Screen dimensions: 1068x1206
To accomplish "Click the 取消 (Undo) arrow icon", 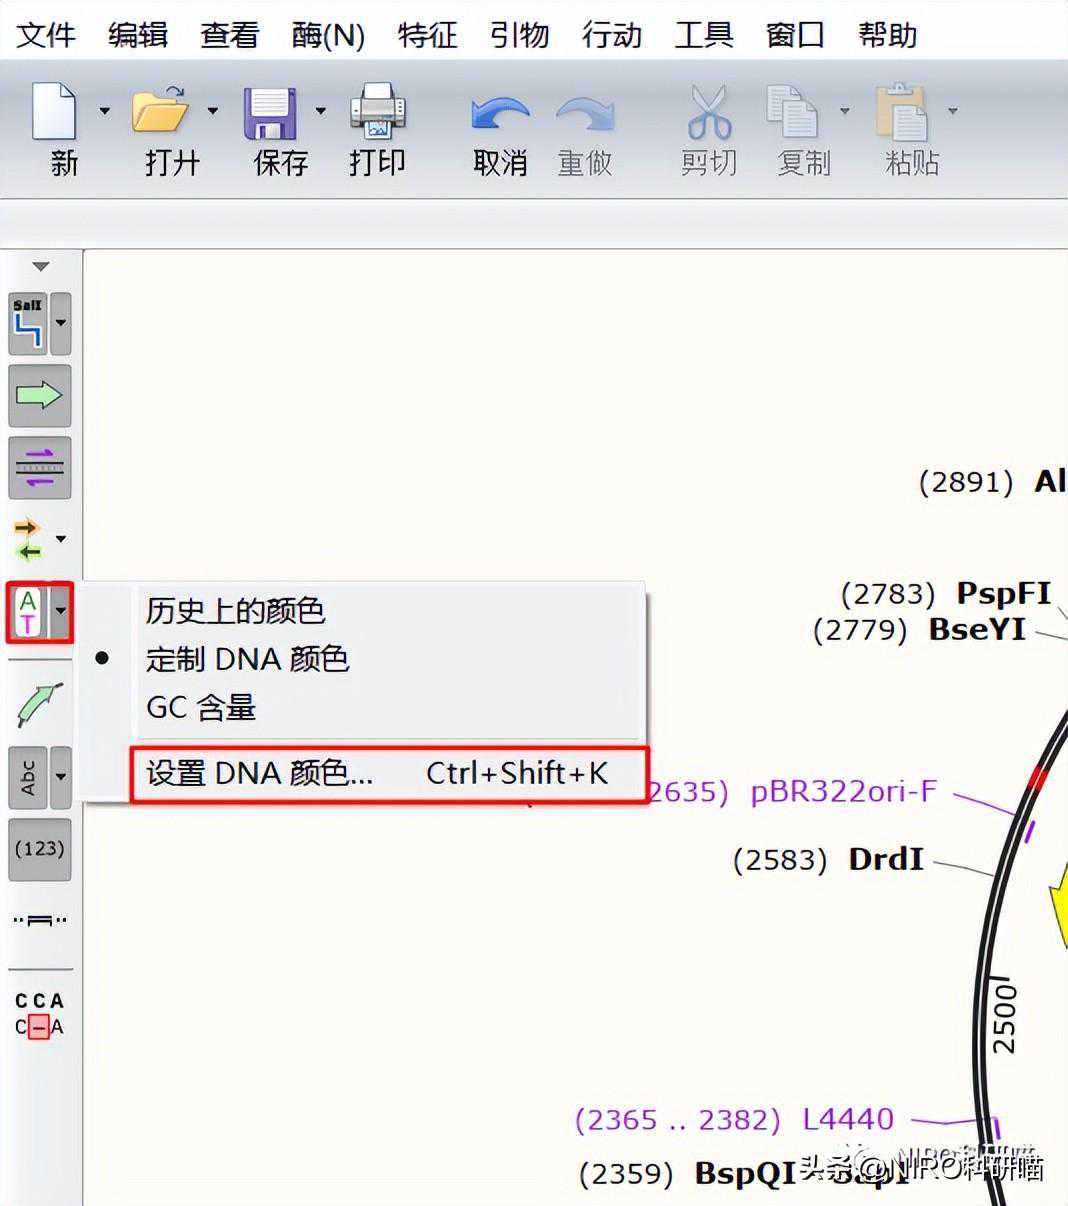I will click(499, 112).
